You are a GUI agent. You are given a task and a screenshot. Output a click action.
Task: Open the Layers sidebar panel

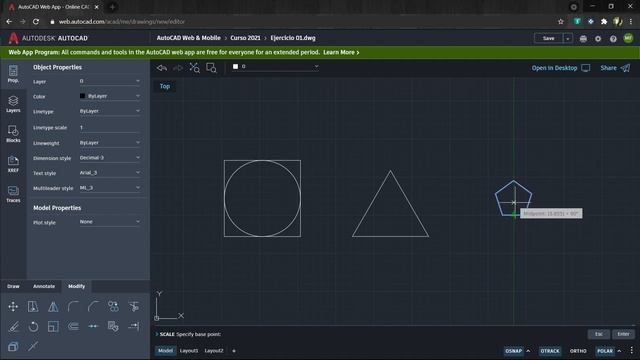pyautogui.click(x=13, y=104)
